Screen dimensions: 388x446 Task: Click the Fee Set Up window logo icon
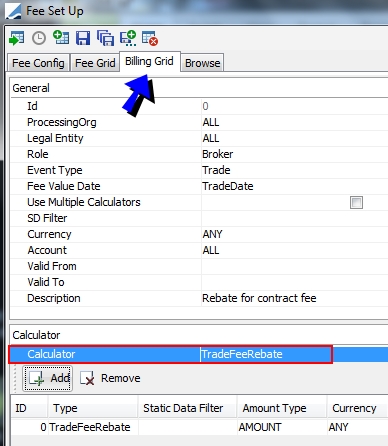[x=14, y=11]
